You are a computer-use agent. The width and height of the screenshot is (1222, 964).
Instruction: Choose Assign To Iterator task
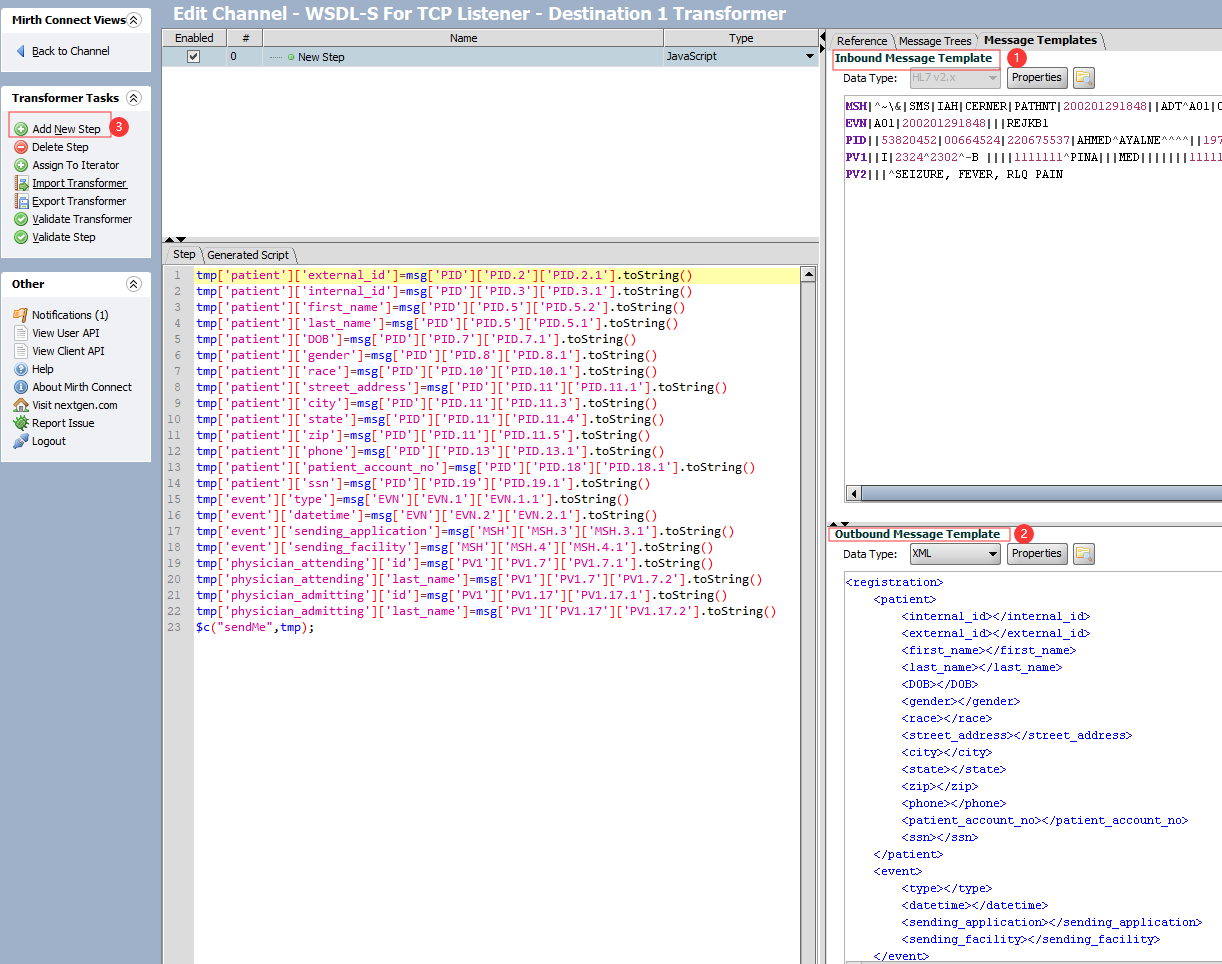coord(75,165)
